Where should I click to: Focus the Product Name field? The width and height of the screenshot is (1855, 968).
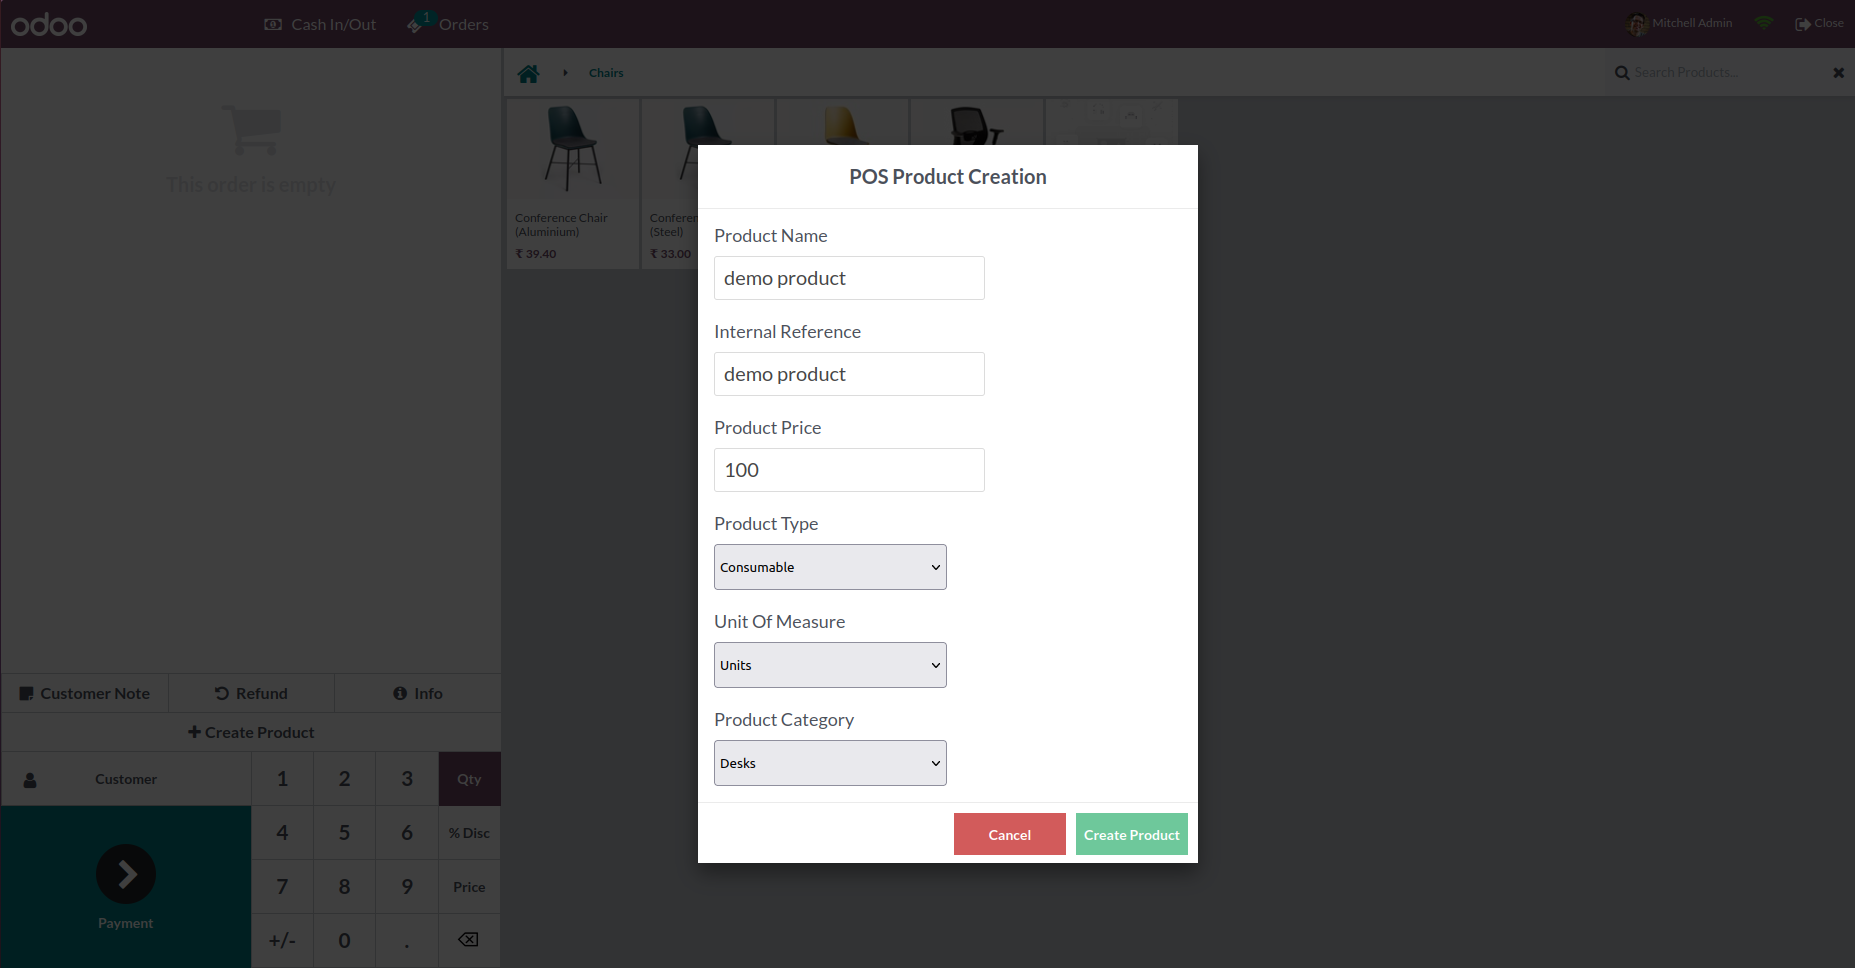(849, 278)
